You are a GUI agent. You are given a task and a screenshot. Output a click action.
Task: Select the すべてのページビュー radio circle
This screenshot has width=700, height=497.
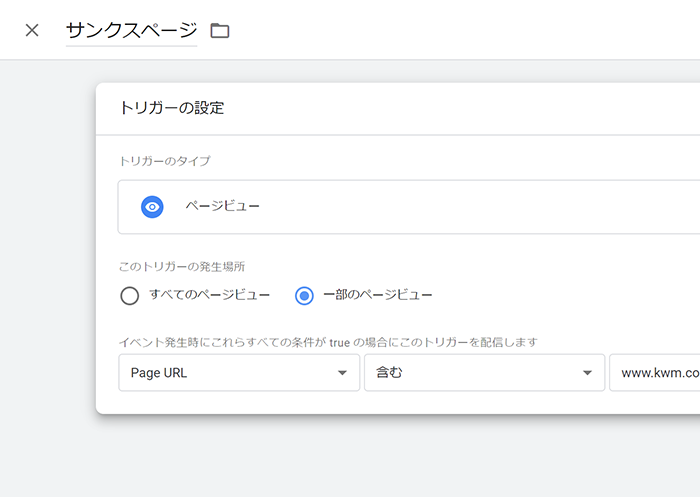click(x=129, y=296)
